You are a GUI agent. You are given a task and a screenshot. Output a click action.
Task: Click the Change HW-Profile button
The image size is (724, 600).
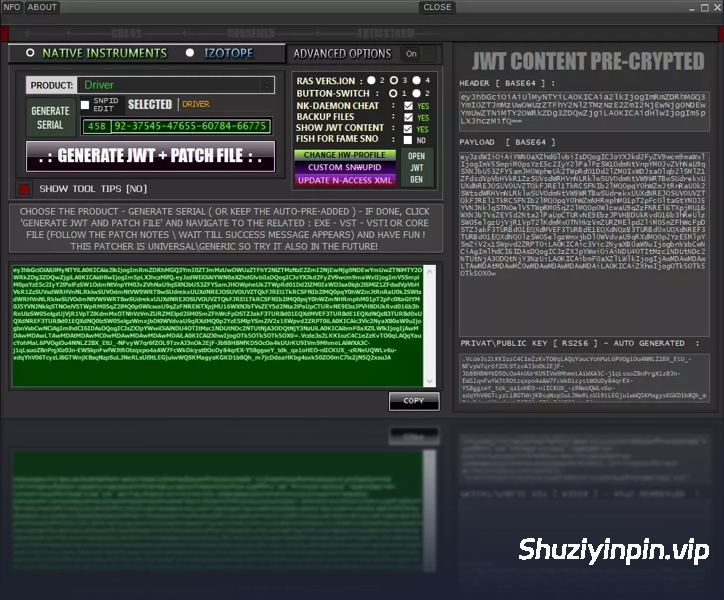[x=345, y=155]
